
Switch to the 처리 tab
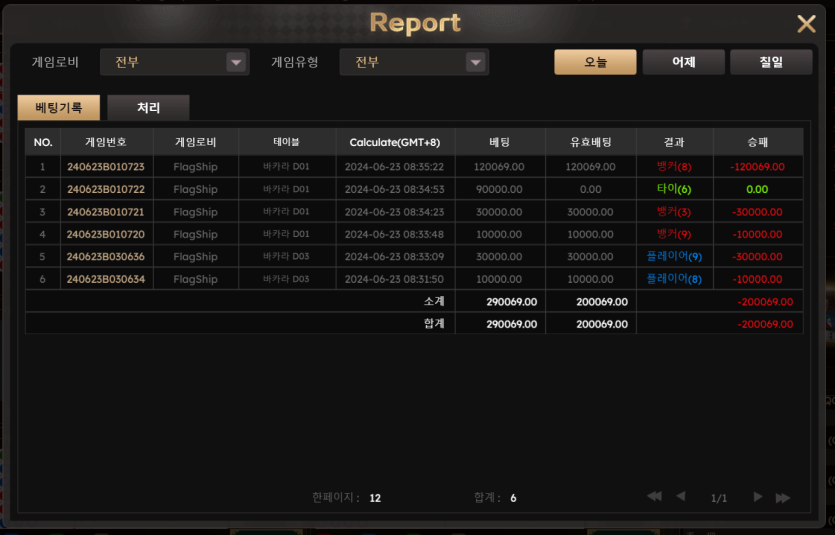(x=148, y=108)
